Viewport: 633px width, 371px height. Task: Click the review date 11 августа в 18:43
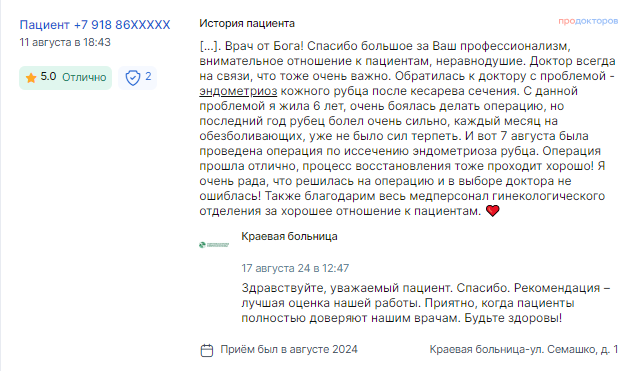pos(65,42)
